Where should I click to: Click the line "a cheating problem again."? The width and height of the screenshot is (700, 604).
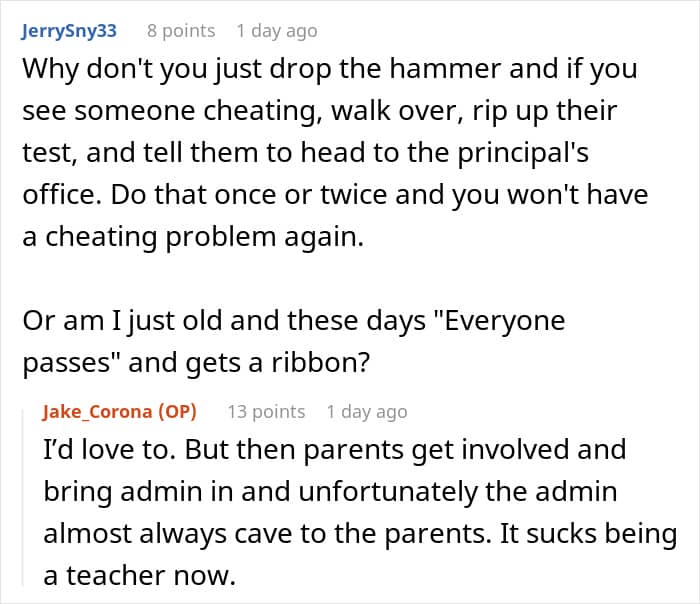[x=193, y=237]
